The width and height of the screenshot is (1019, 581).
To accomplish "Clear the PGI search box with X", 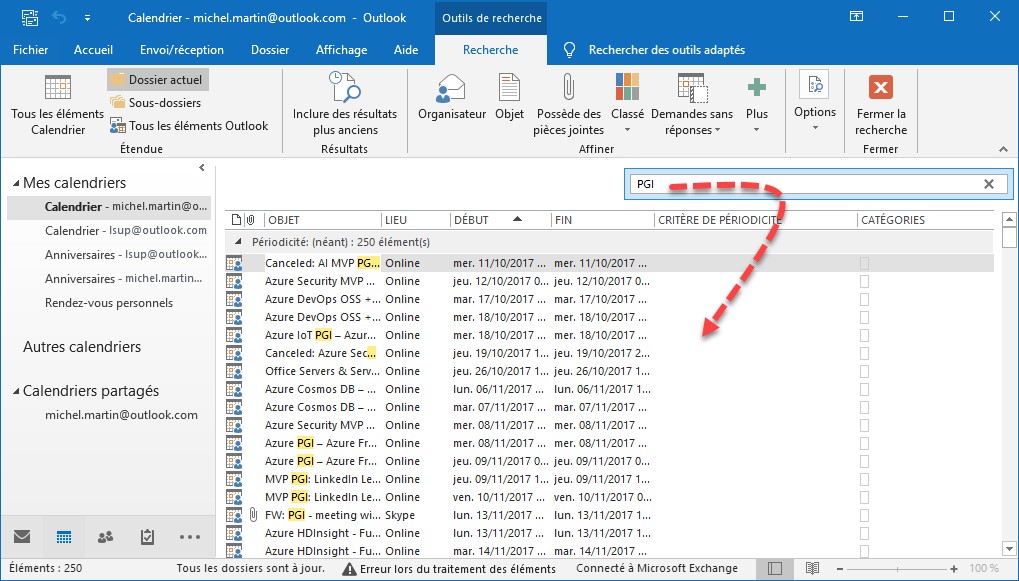I will pos(989,184).
